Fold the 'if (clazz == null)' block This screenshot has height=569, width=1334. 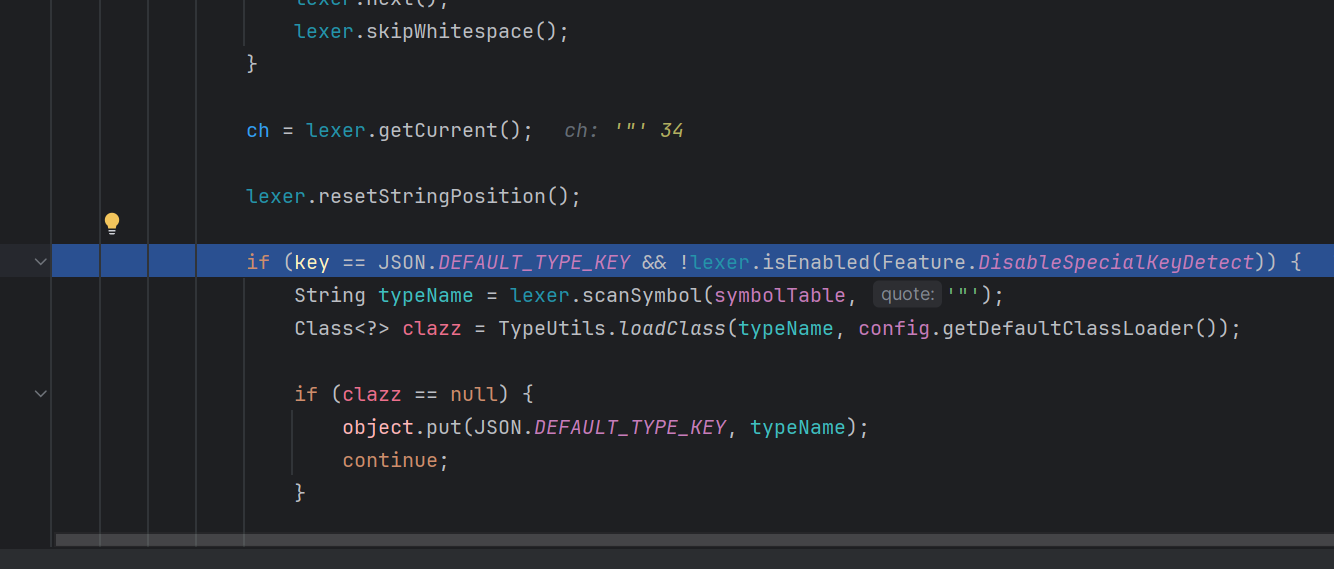click(x=41, y=394)
